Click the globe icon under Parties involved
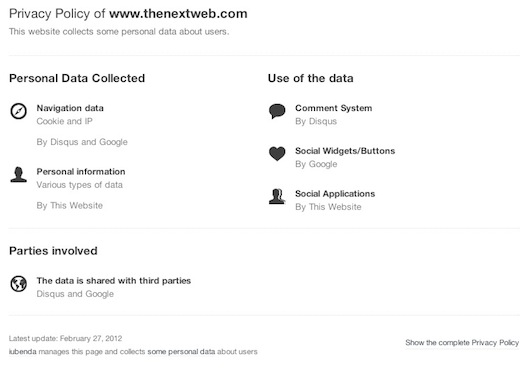Screen dimensions: 520x368 point(18,284)
